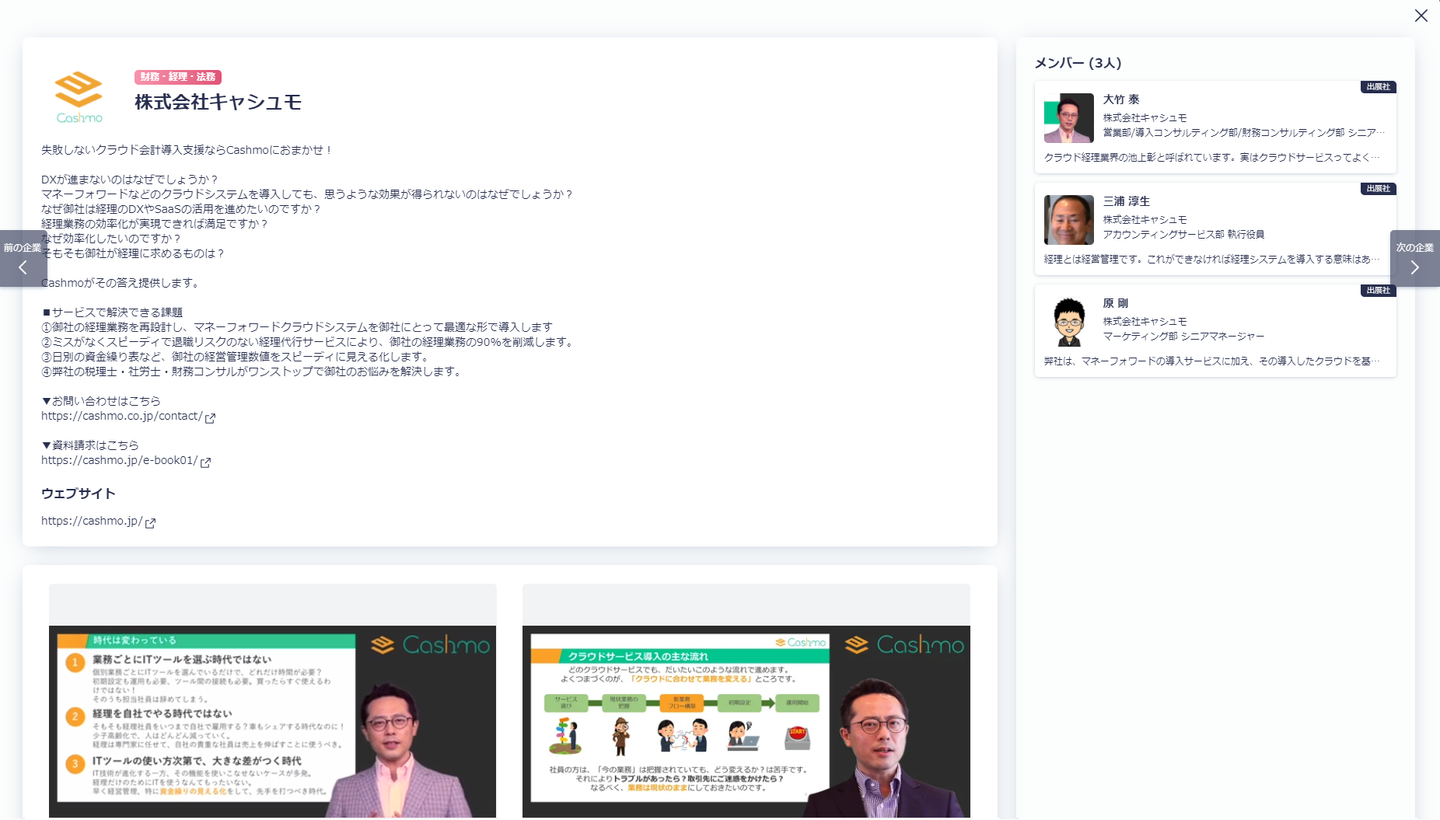Click tagline 失敗しないクラウド会計導入支援ならCashmoにおまかせ！
This screenshot has height=820, width=1440.
coord(186,150)
